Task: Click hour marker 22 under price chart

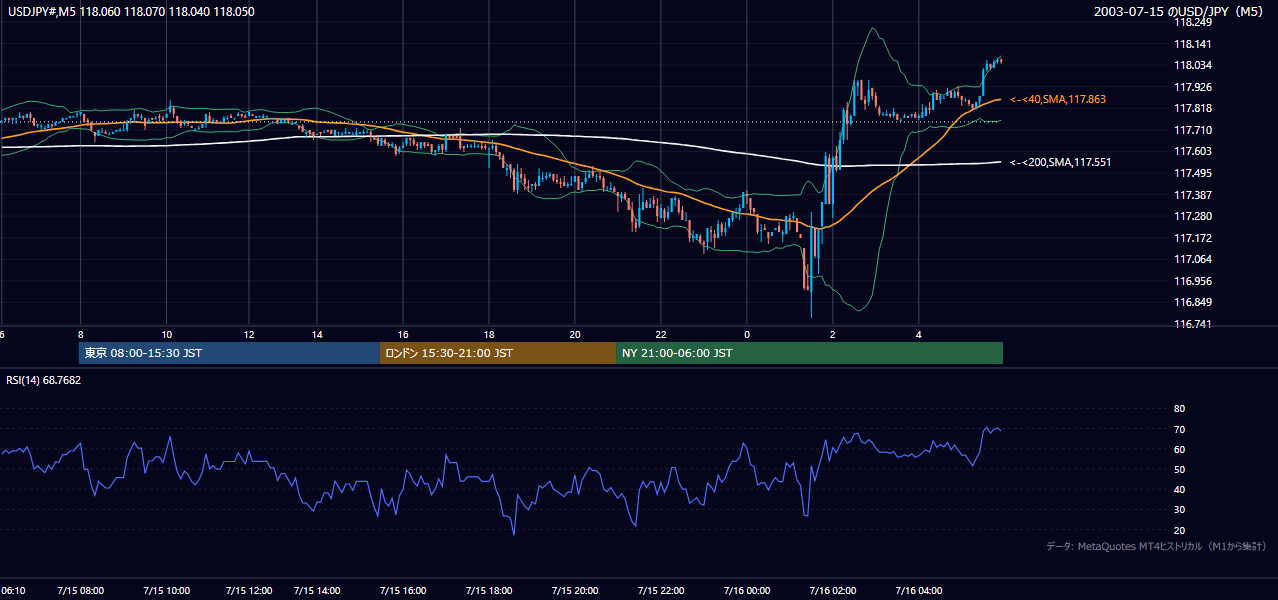Action: [661, 334]
